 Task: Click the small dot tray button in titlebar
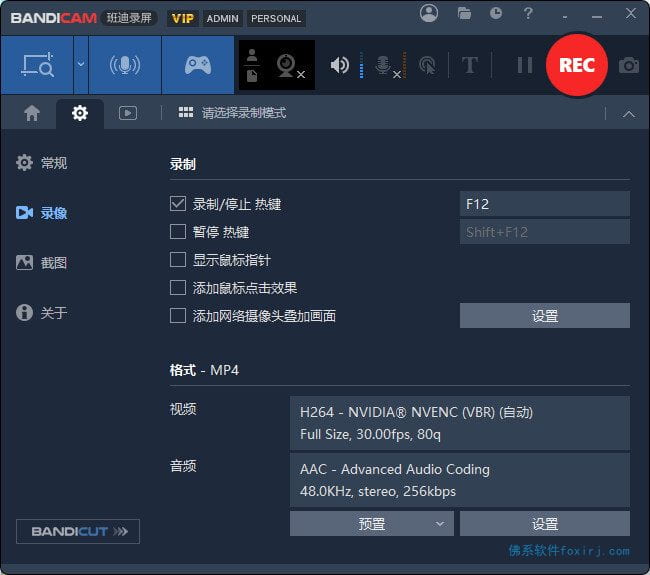pyautogui.click(x=565, y=17)
